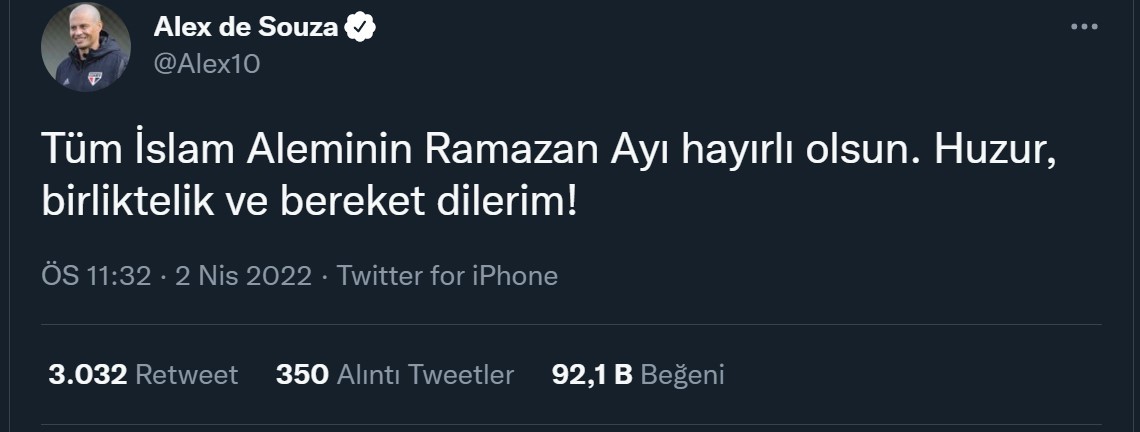Open the three-dot more options menu
The image size is (1140, 432).
click(x=1083, y=28)
